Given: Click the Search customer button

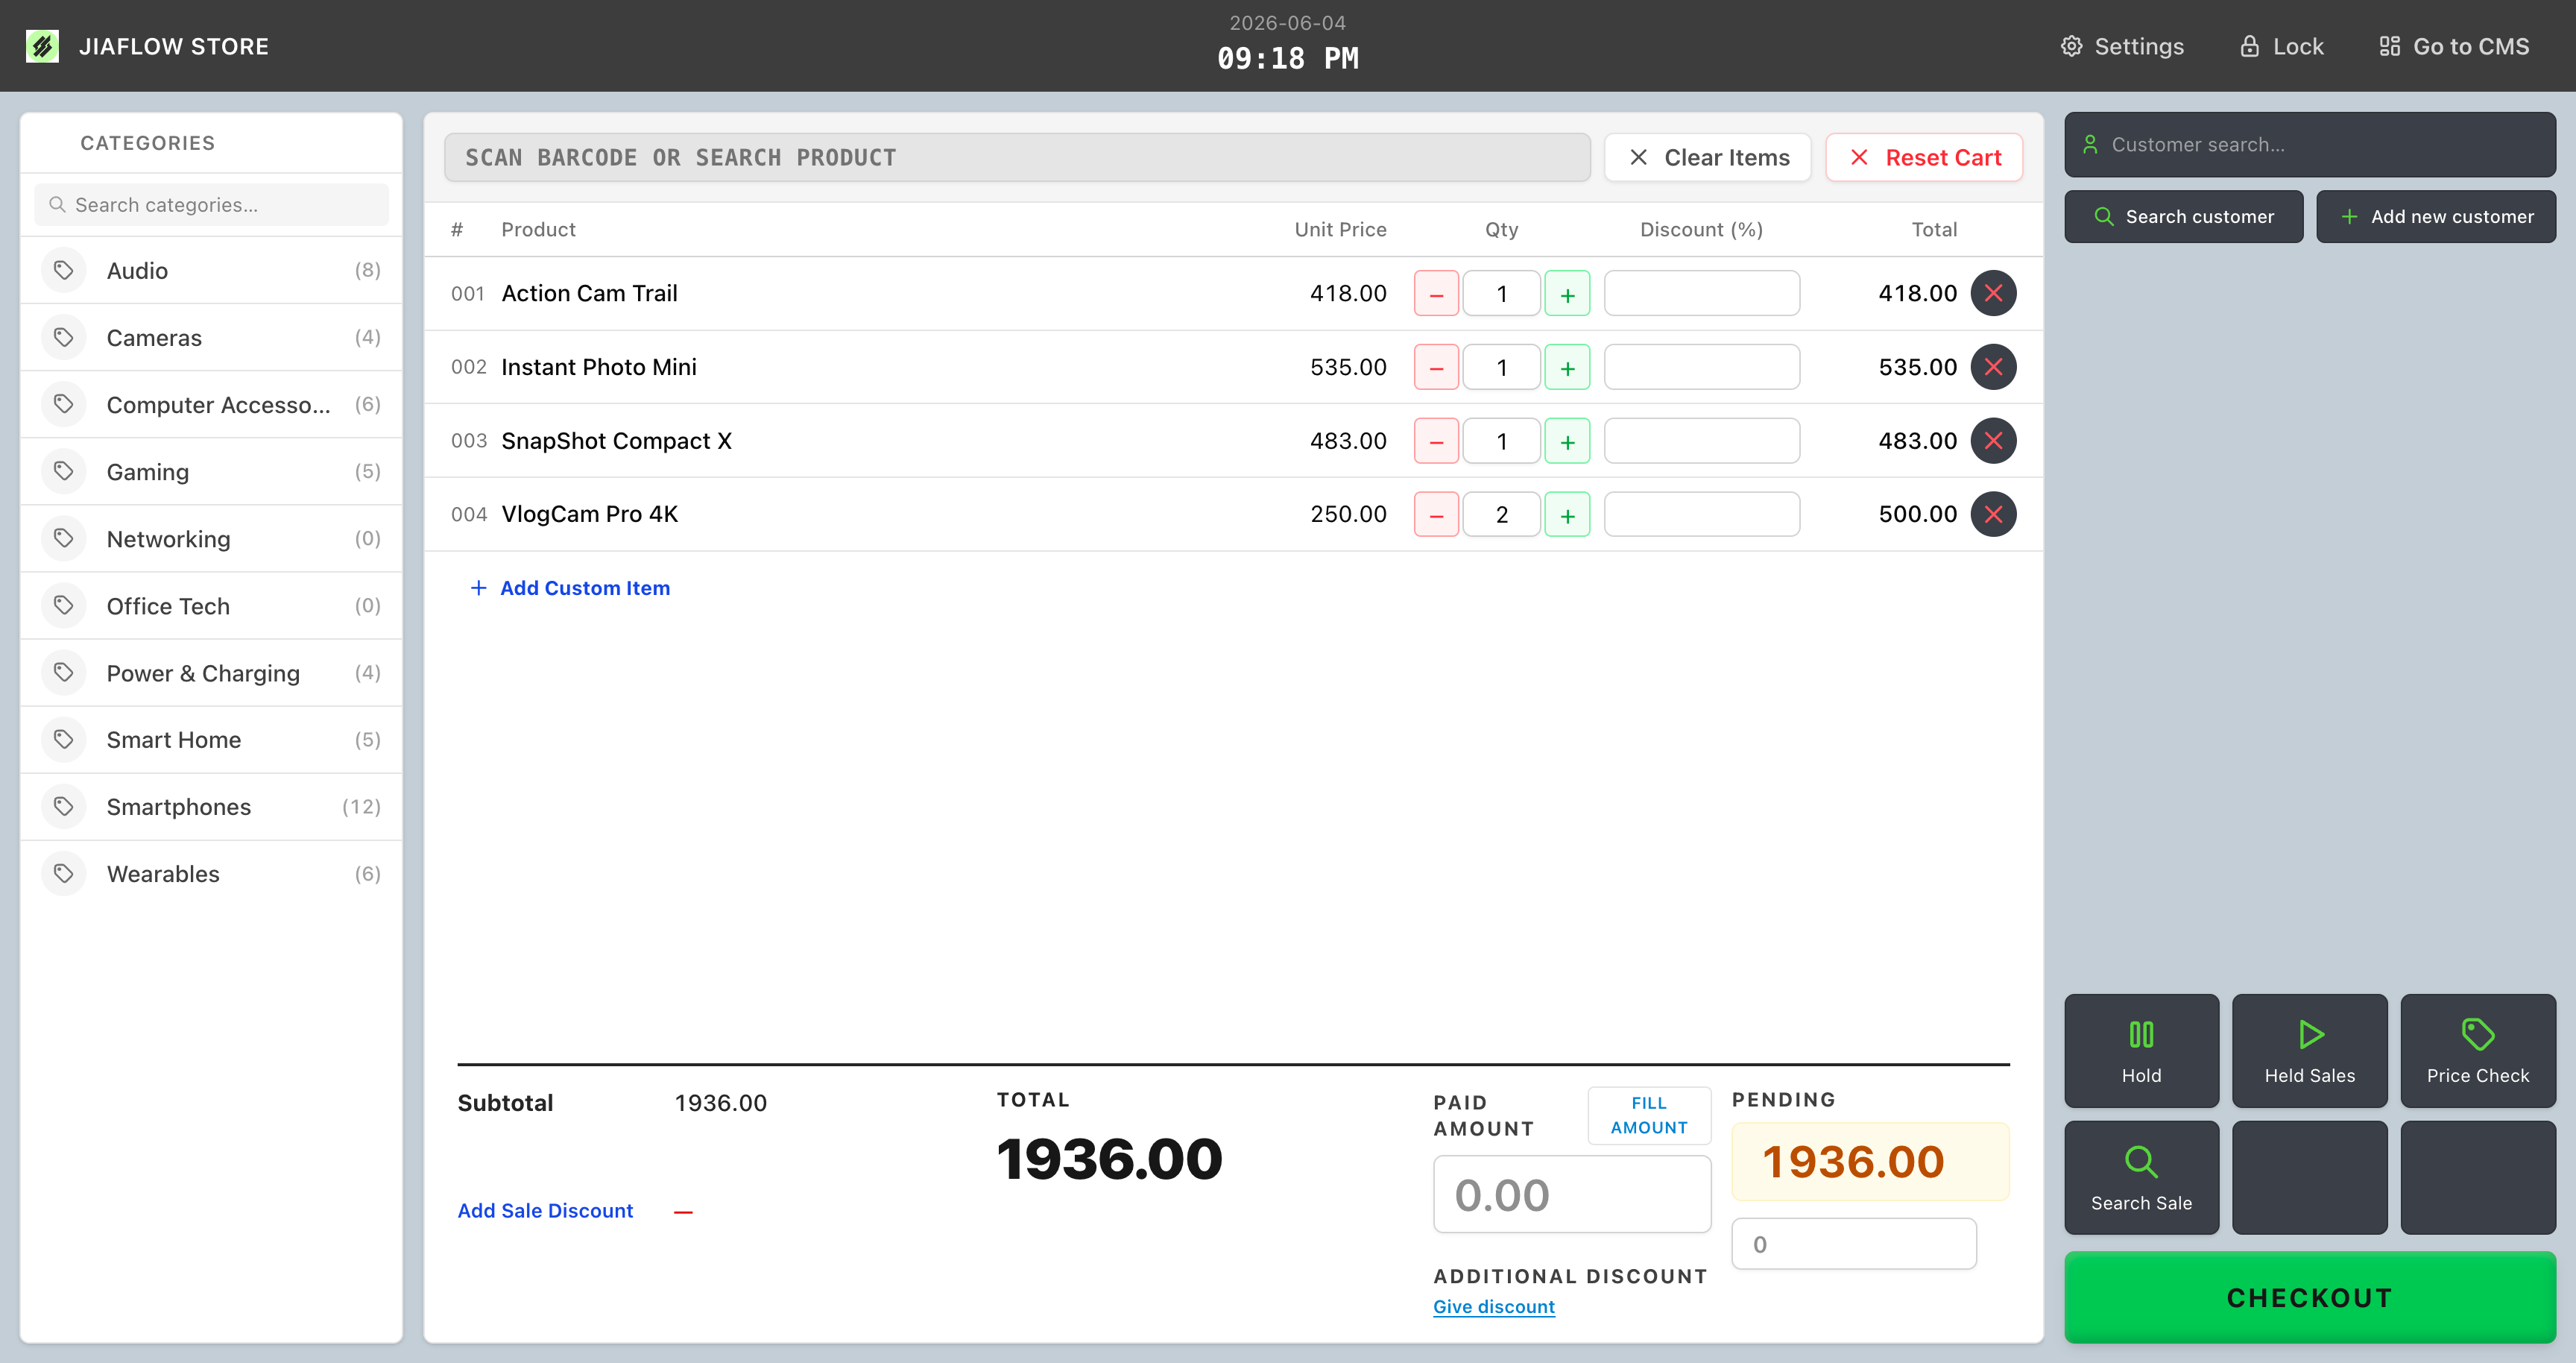Looking at the screenshot, I should click(x=2183, y=216).
